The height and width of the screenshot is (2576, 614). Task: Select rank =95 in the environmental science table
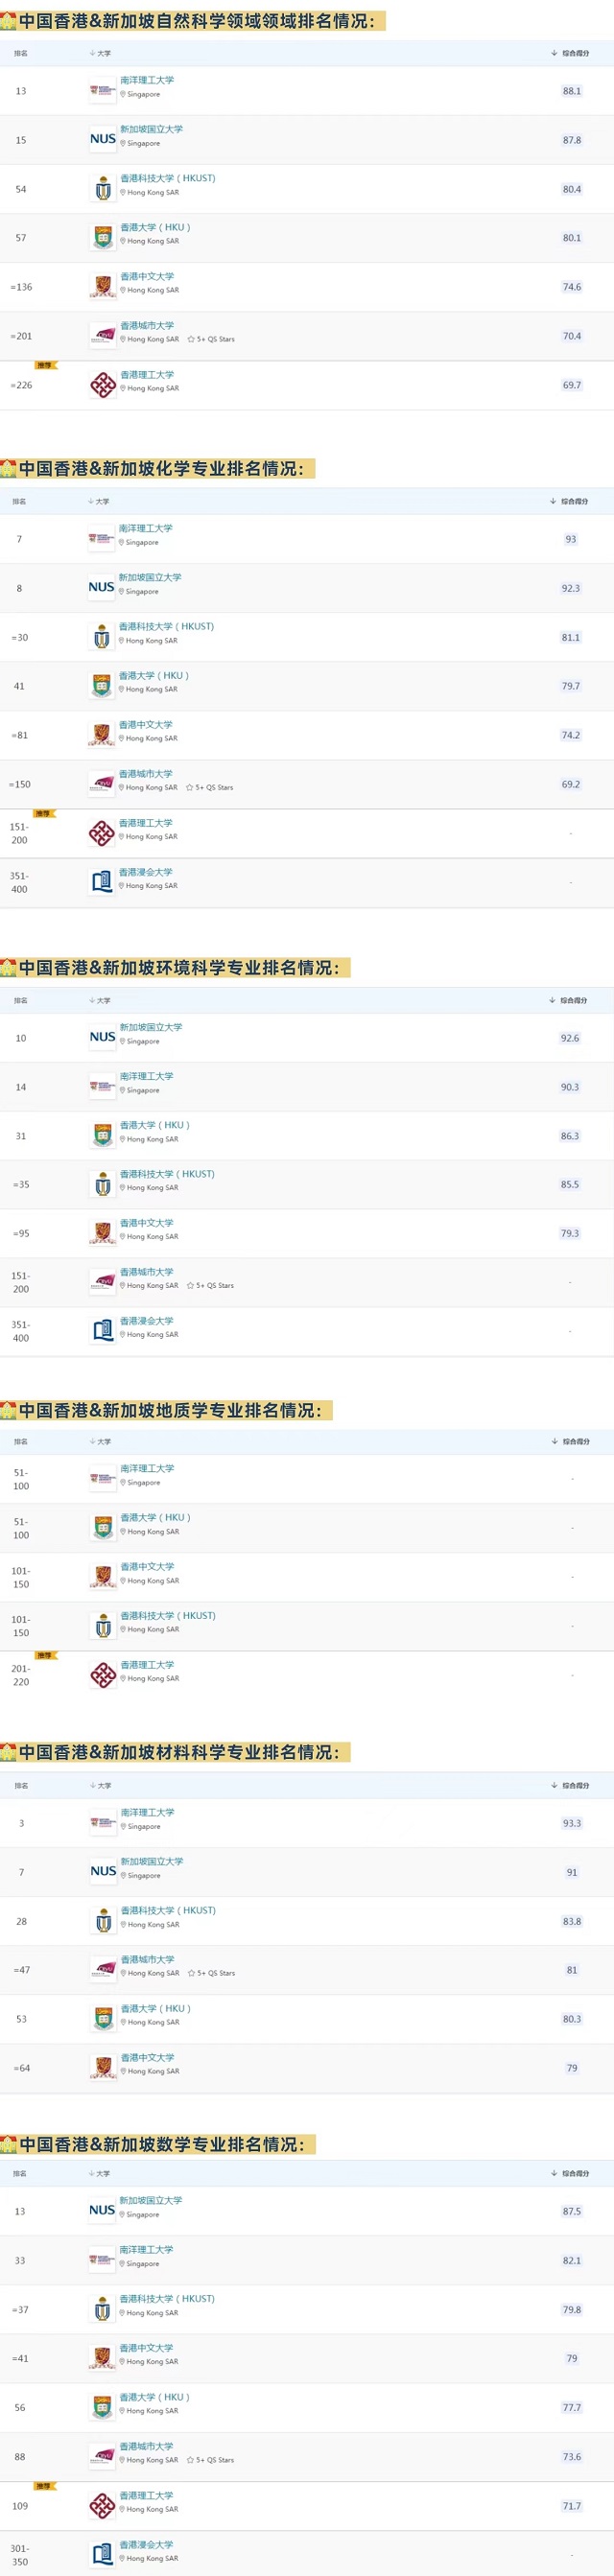(x=21, y=1233)
